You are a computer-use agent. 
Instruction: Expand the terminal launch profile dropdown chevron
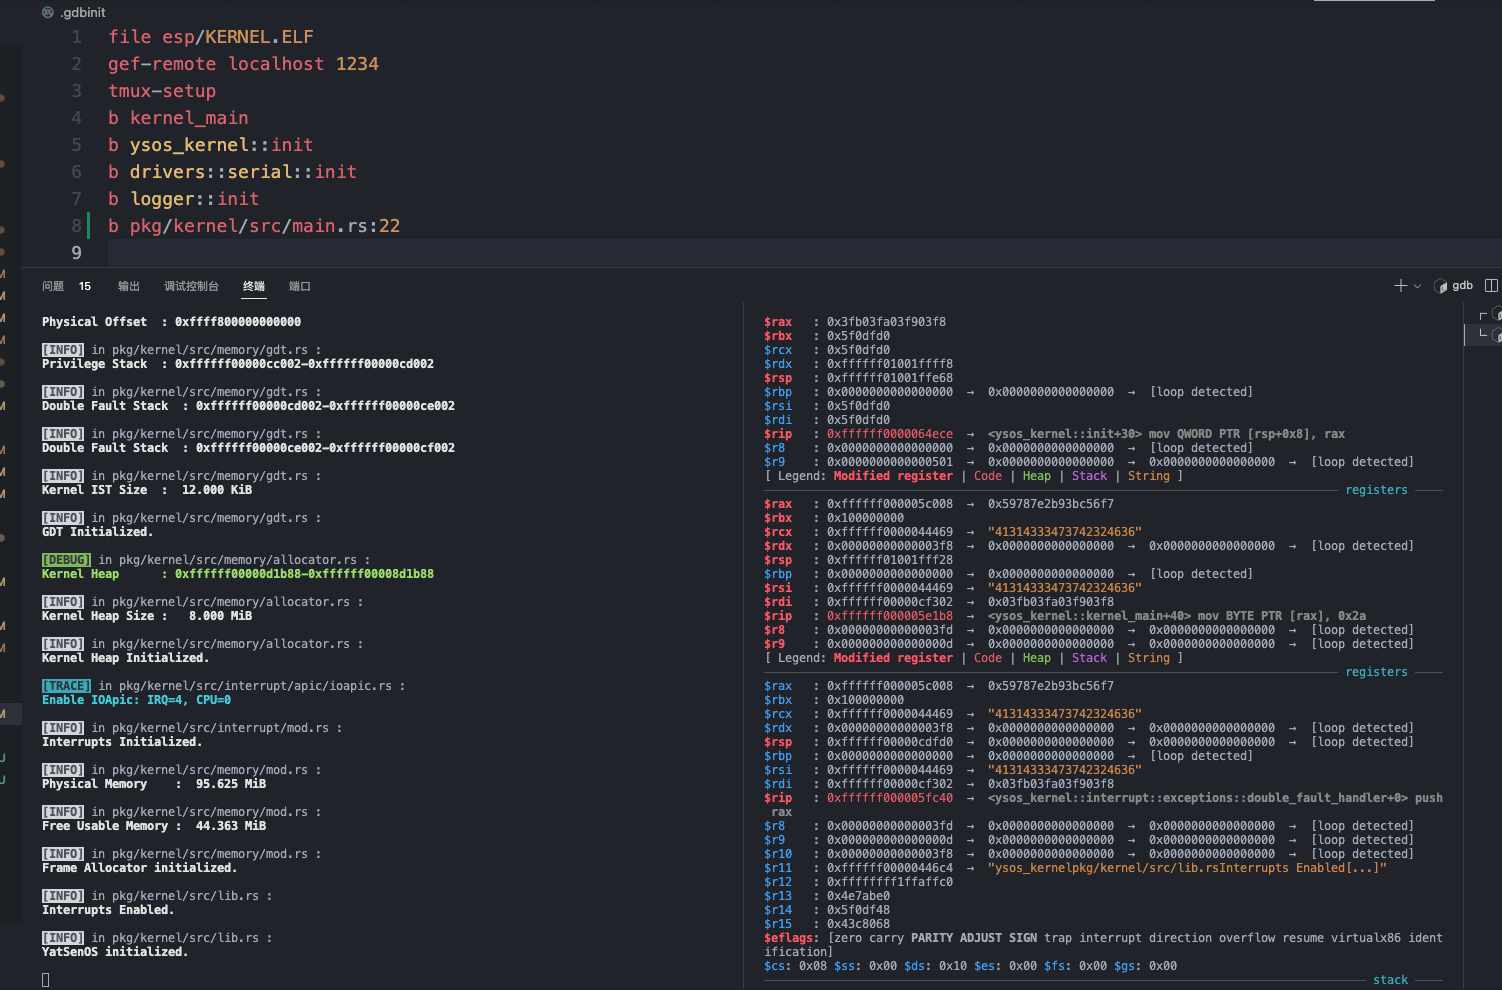click(x=1417, y=286)
